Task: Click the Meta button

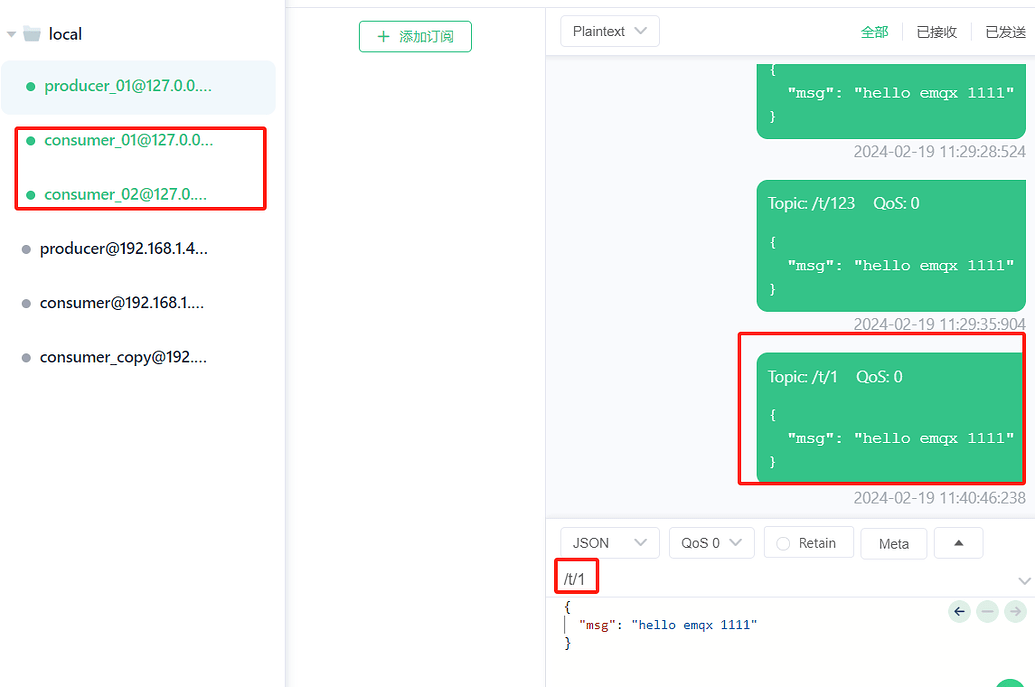Action: [893, 544]
